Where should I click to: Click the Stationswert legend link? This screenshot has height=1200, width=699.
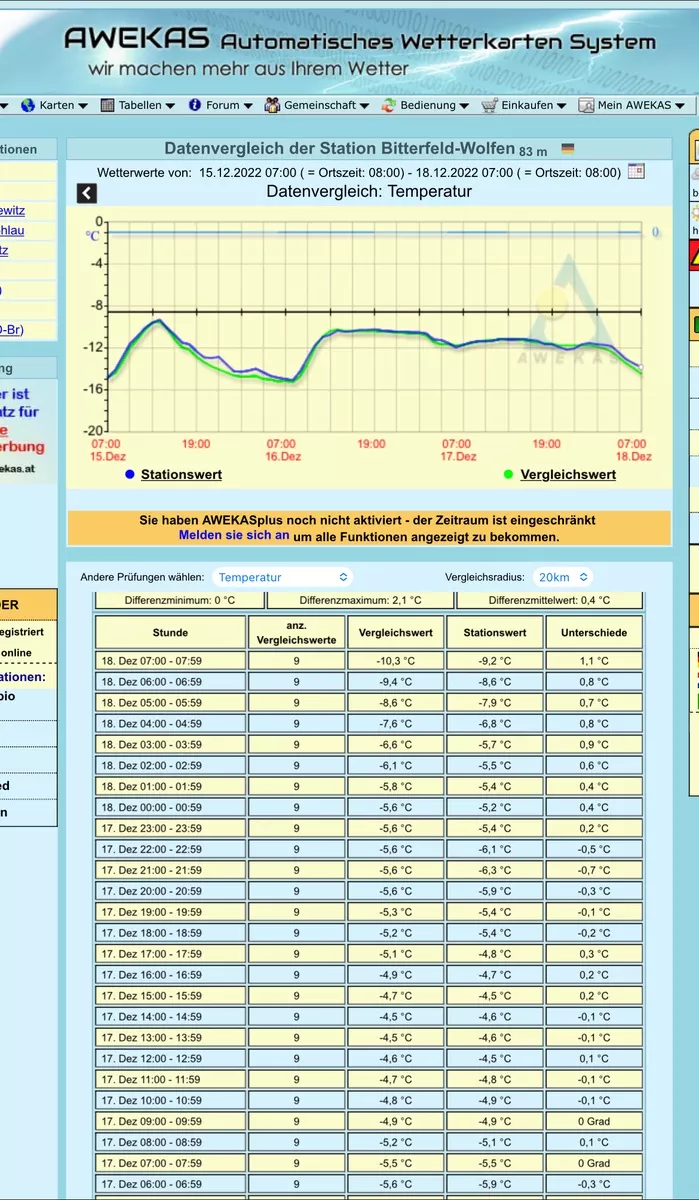click(x=181, y=474)
